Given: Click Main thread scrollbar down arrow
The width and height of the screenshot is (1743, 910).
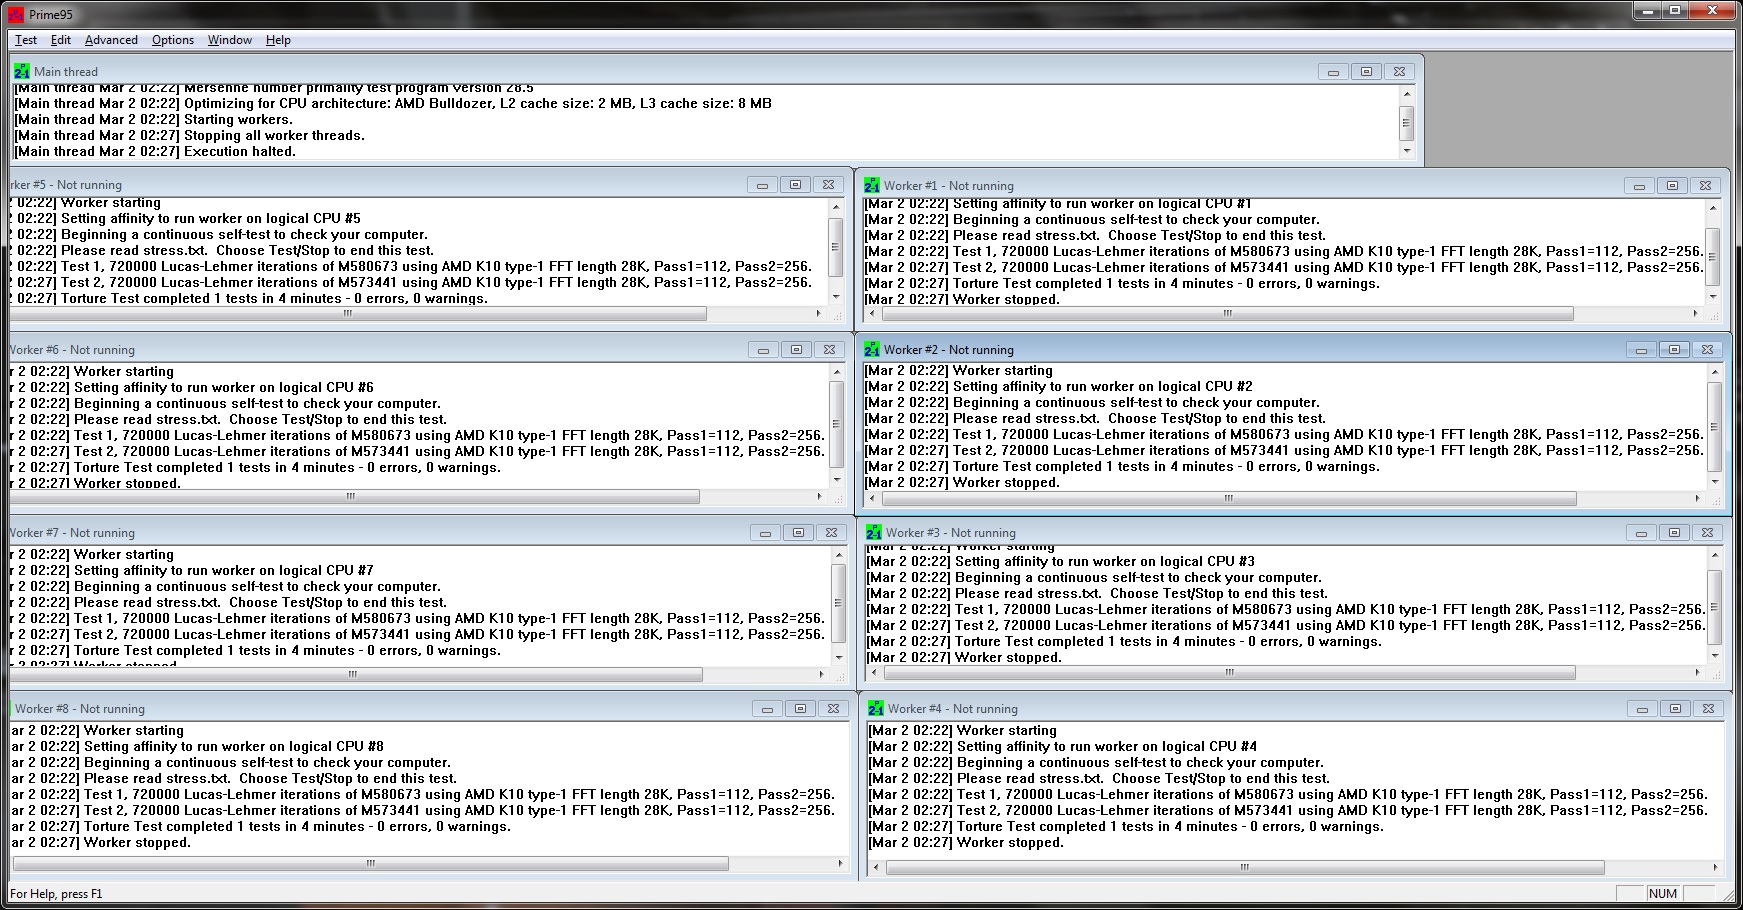Looking at the screenshot, I should pyautogui.click(x=1407, y=151).
